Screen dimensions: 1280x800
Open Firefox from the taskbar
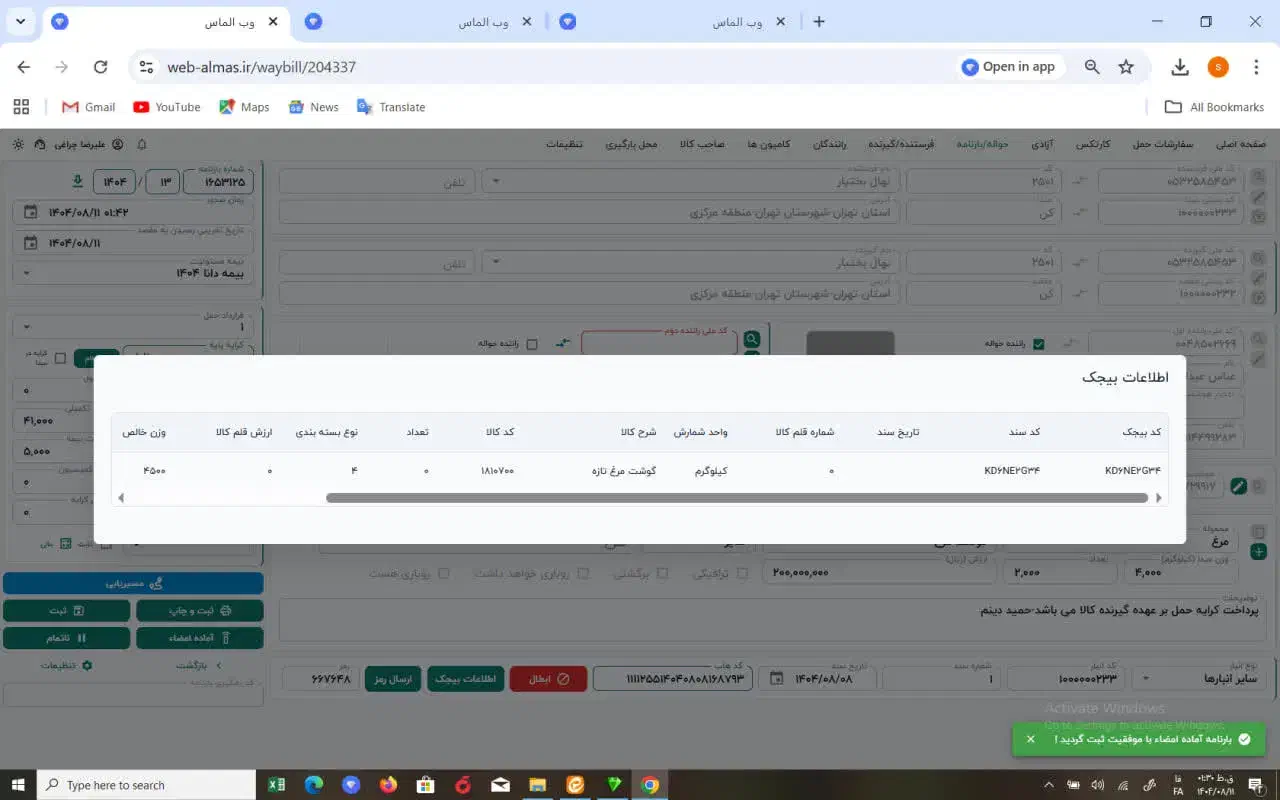pyautogui.click(x=388, y=785)
